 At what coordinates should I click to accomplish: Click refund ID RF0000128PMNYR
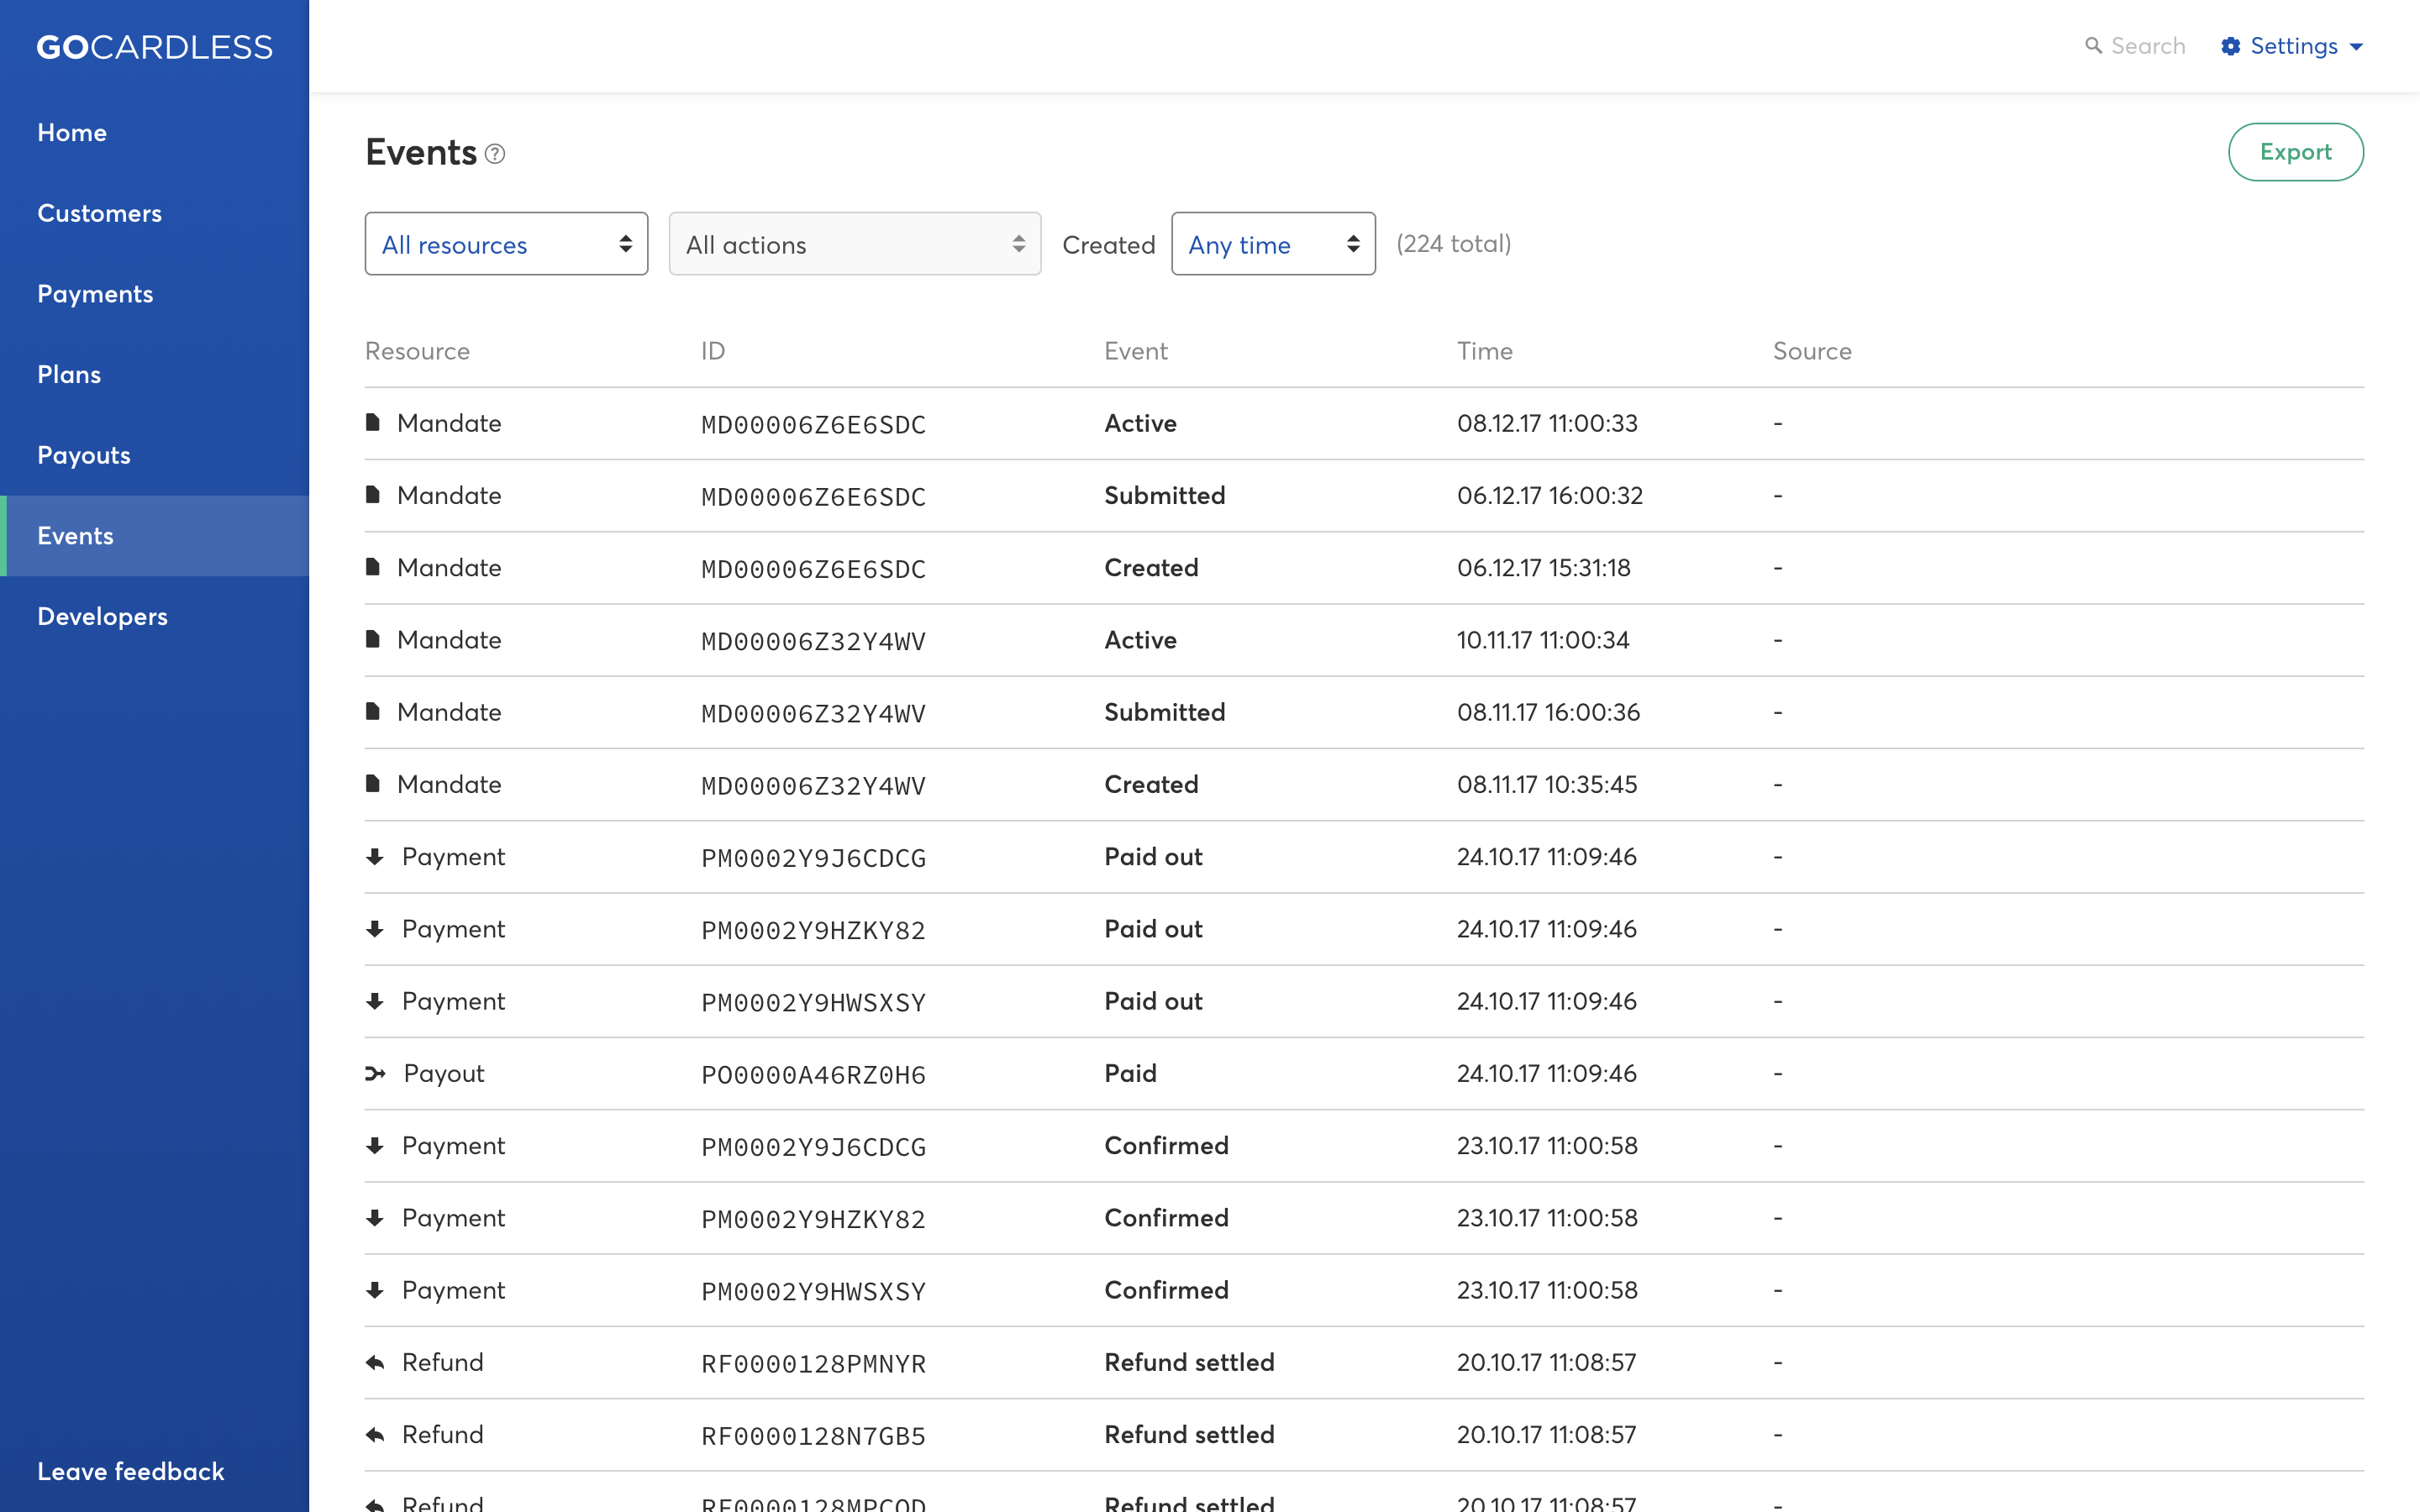(813, 1363)
